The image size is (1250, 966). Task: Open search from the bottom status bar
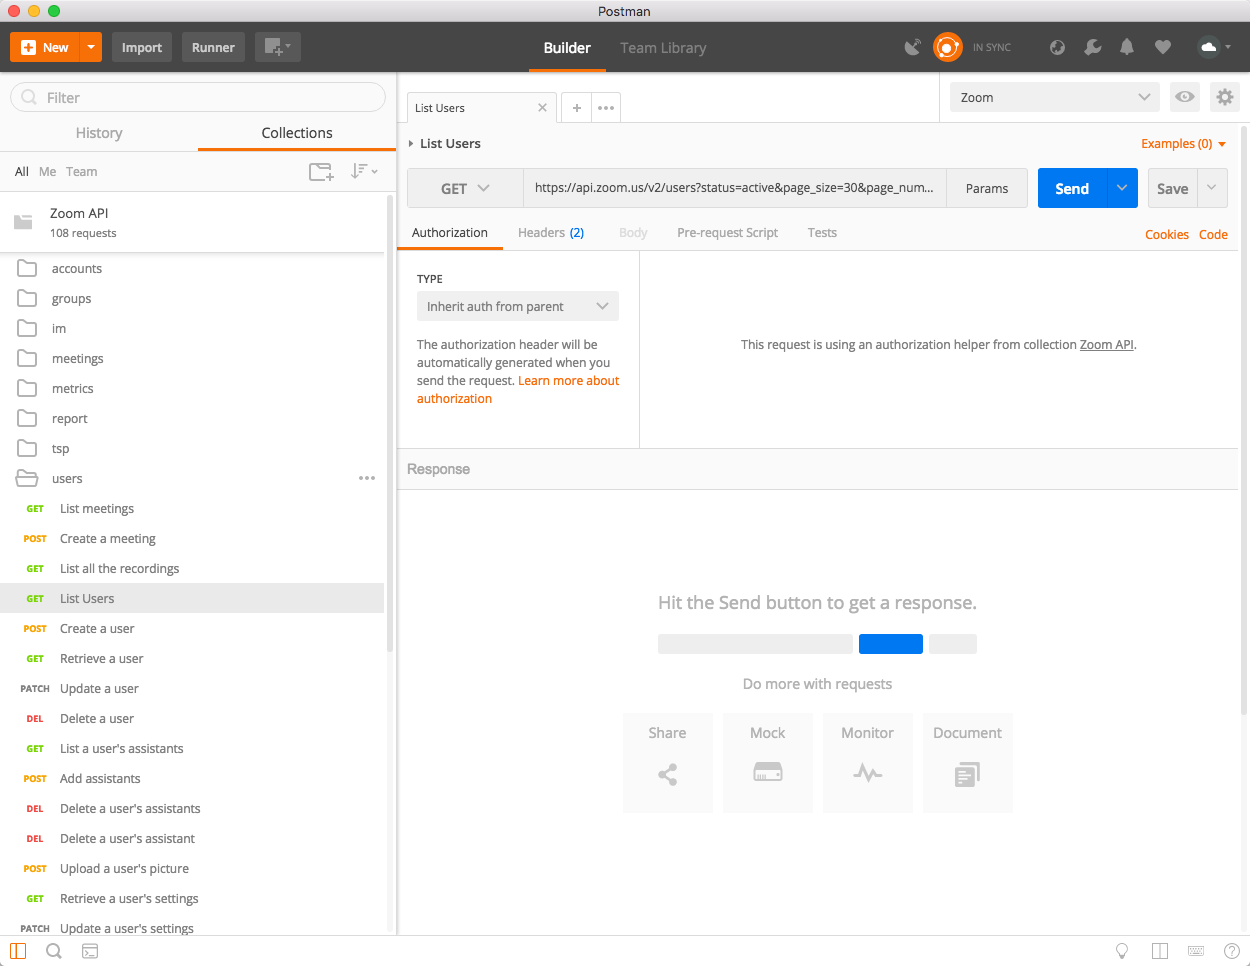pyautogui.click(x=53, y=951)
